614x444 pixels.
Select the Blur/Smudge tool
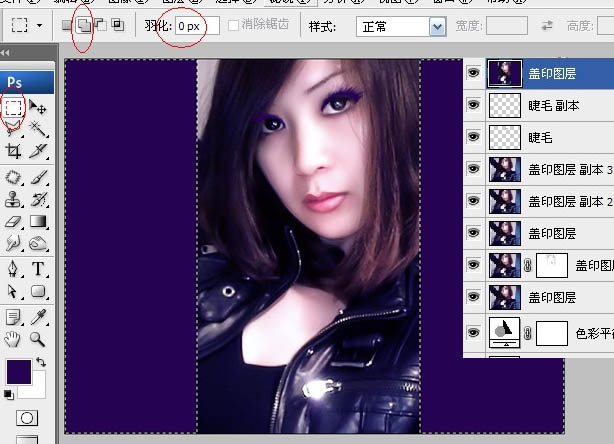pyautogui.click(x=13, y=243)
